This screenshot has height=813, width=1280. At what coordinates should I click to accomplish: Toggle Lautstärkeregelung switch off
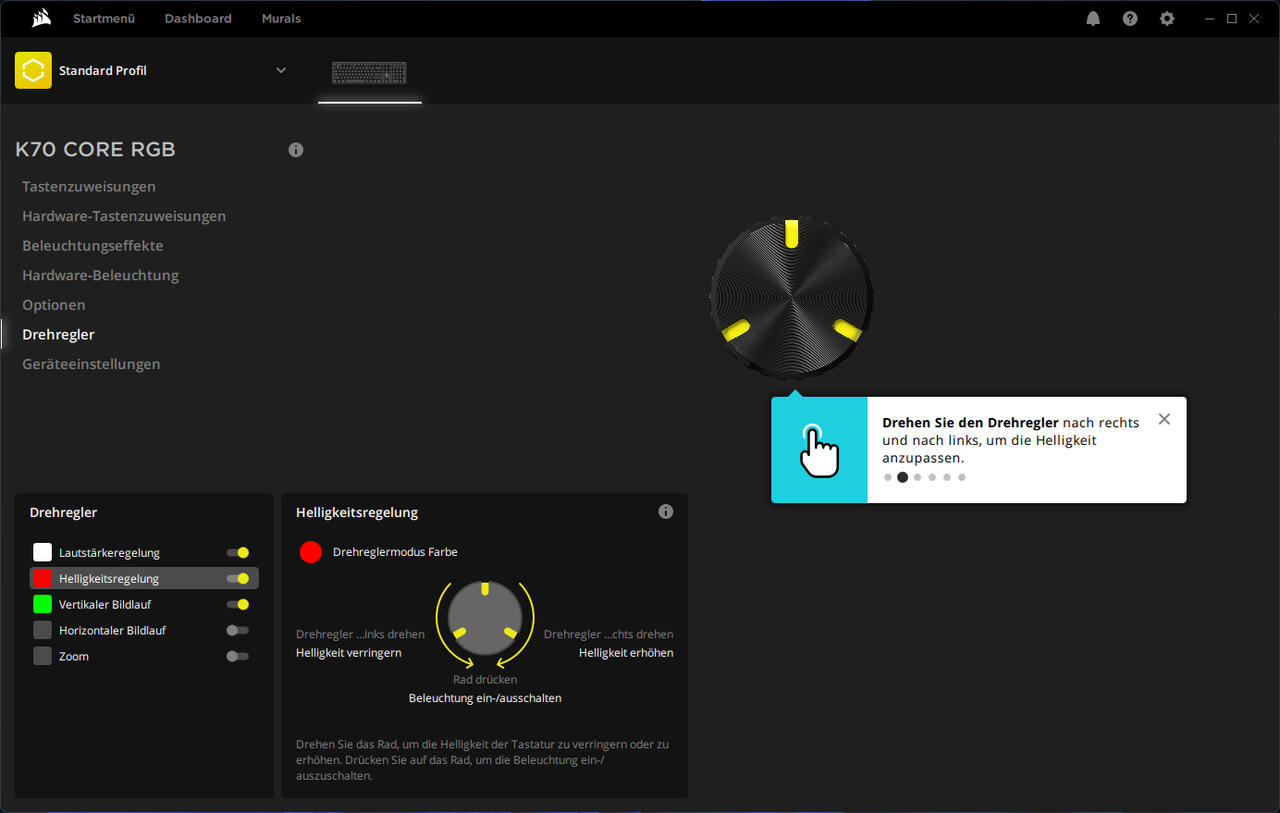tap(238, 552)
